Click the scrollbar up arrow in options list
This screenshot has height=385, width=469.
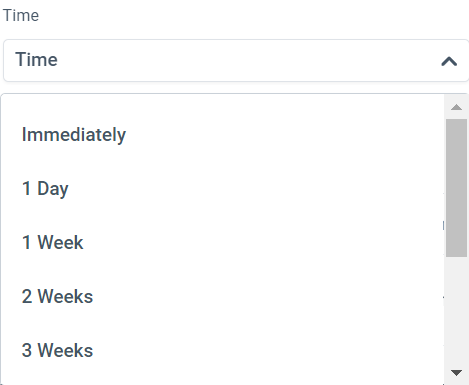coord(456,107)
